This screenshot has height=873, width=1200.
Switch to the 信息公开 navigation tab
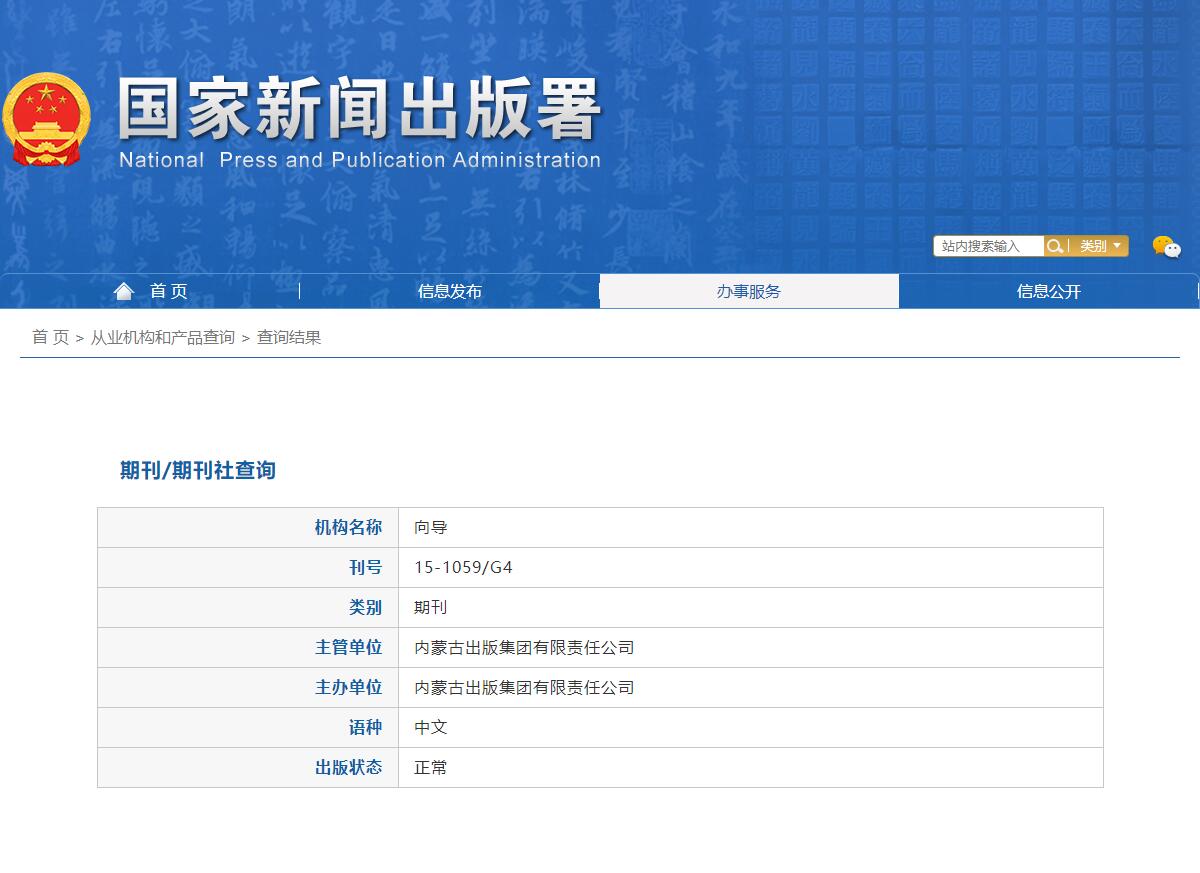[1048, 291]
